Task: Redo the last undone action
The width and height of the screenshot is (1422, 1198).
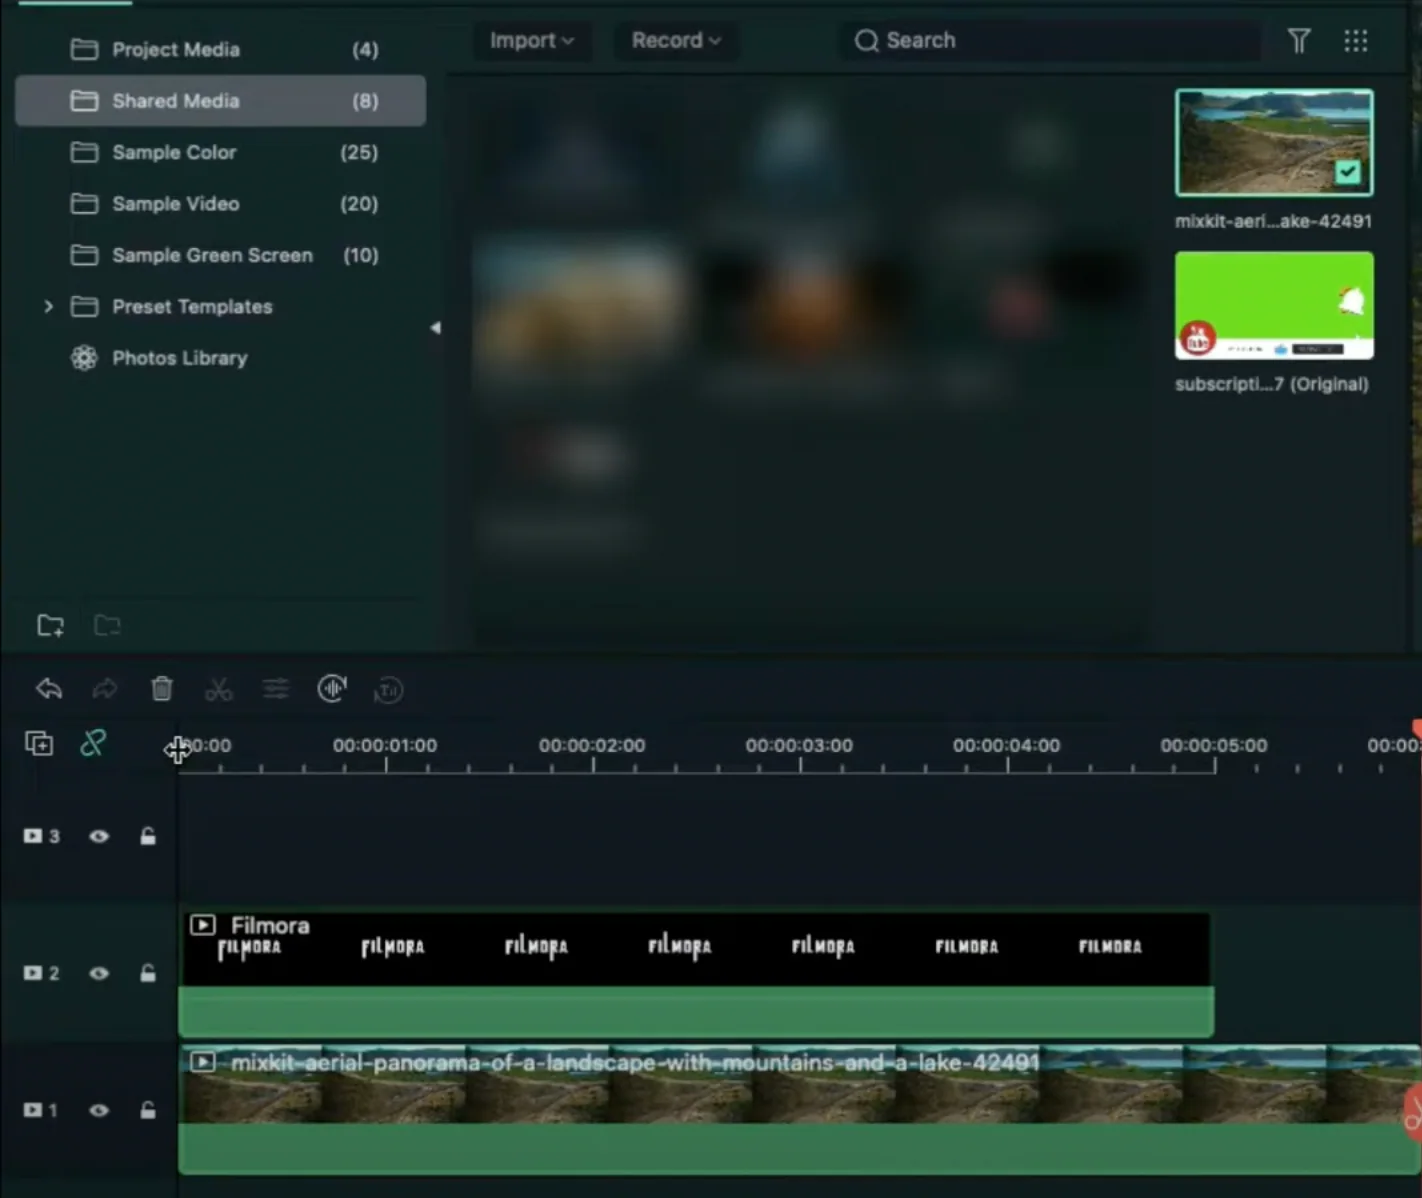Action: point(105,689)
